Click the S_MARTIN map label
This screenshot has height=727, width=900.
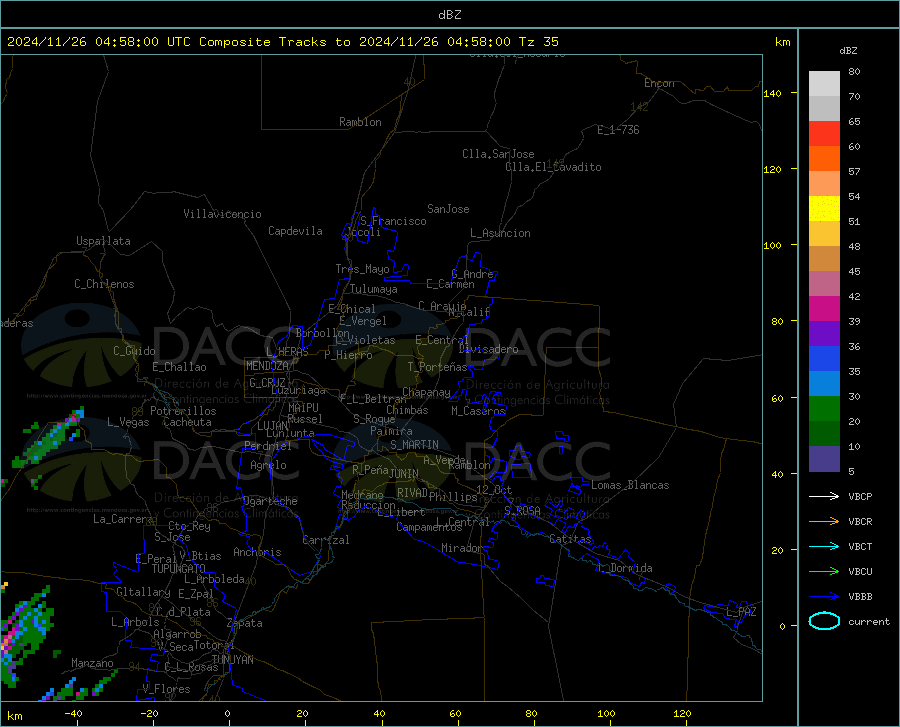coord(414,445)
